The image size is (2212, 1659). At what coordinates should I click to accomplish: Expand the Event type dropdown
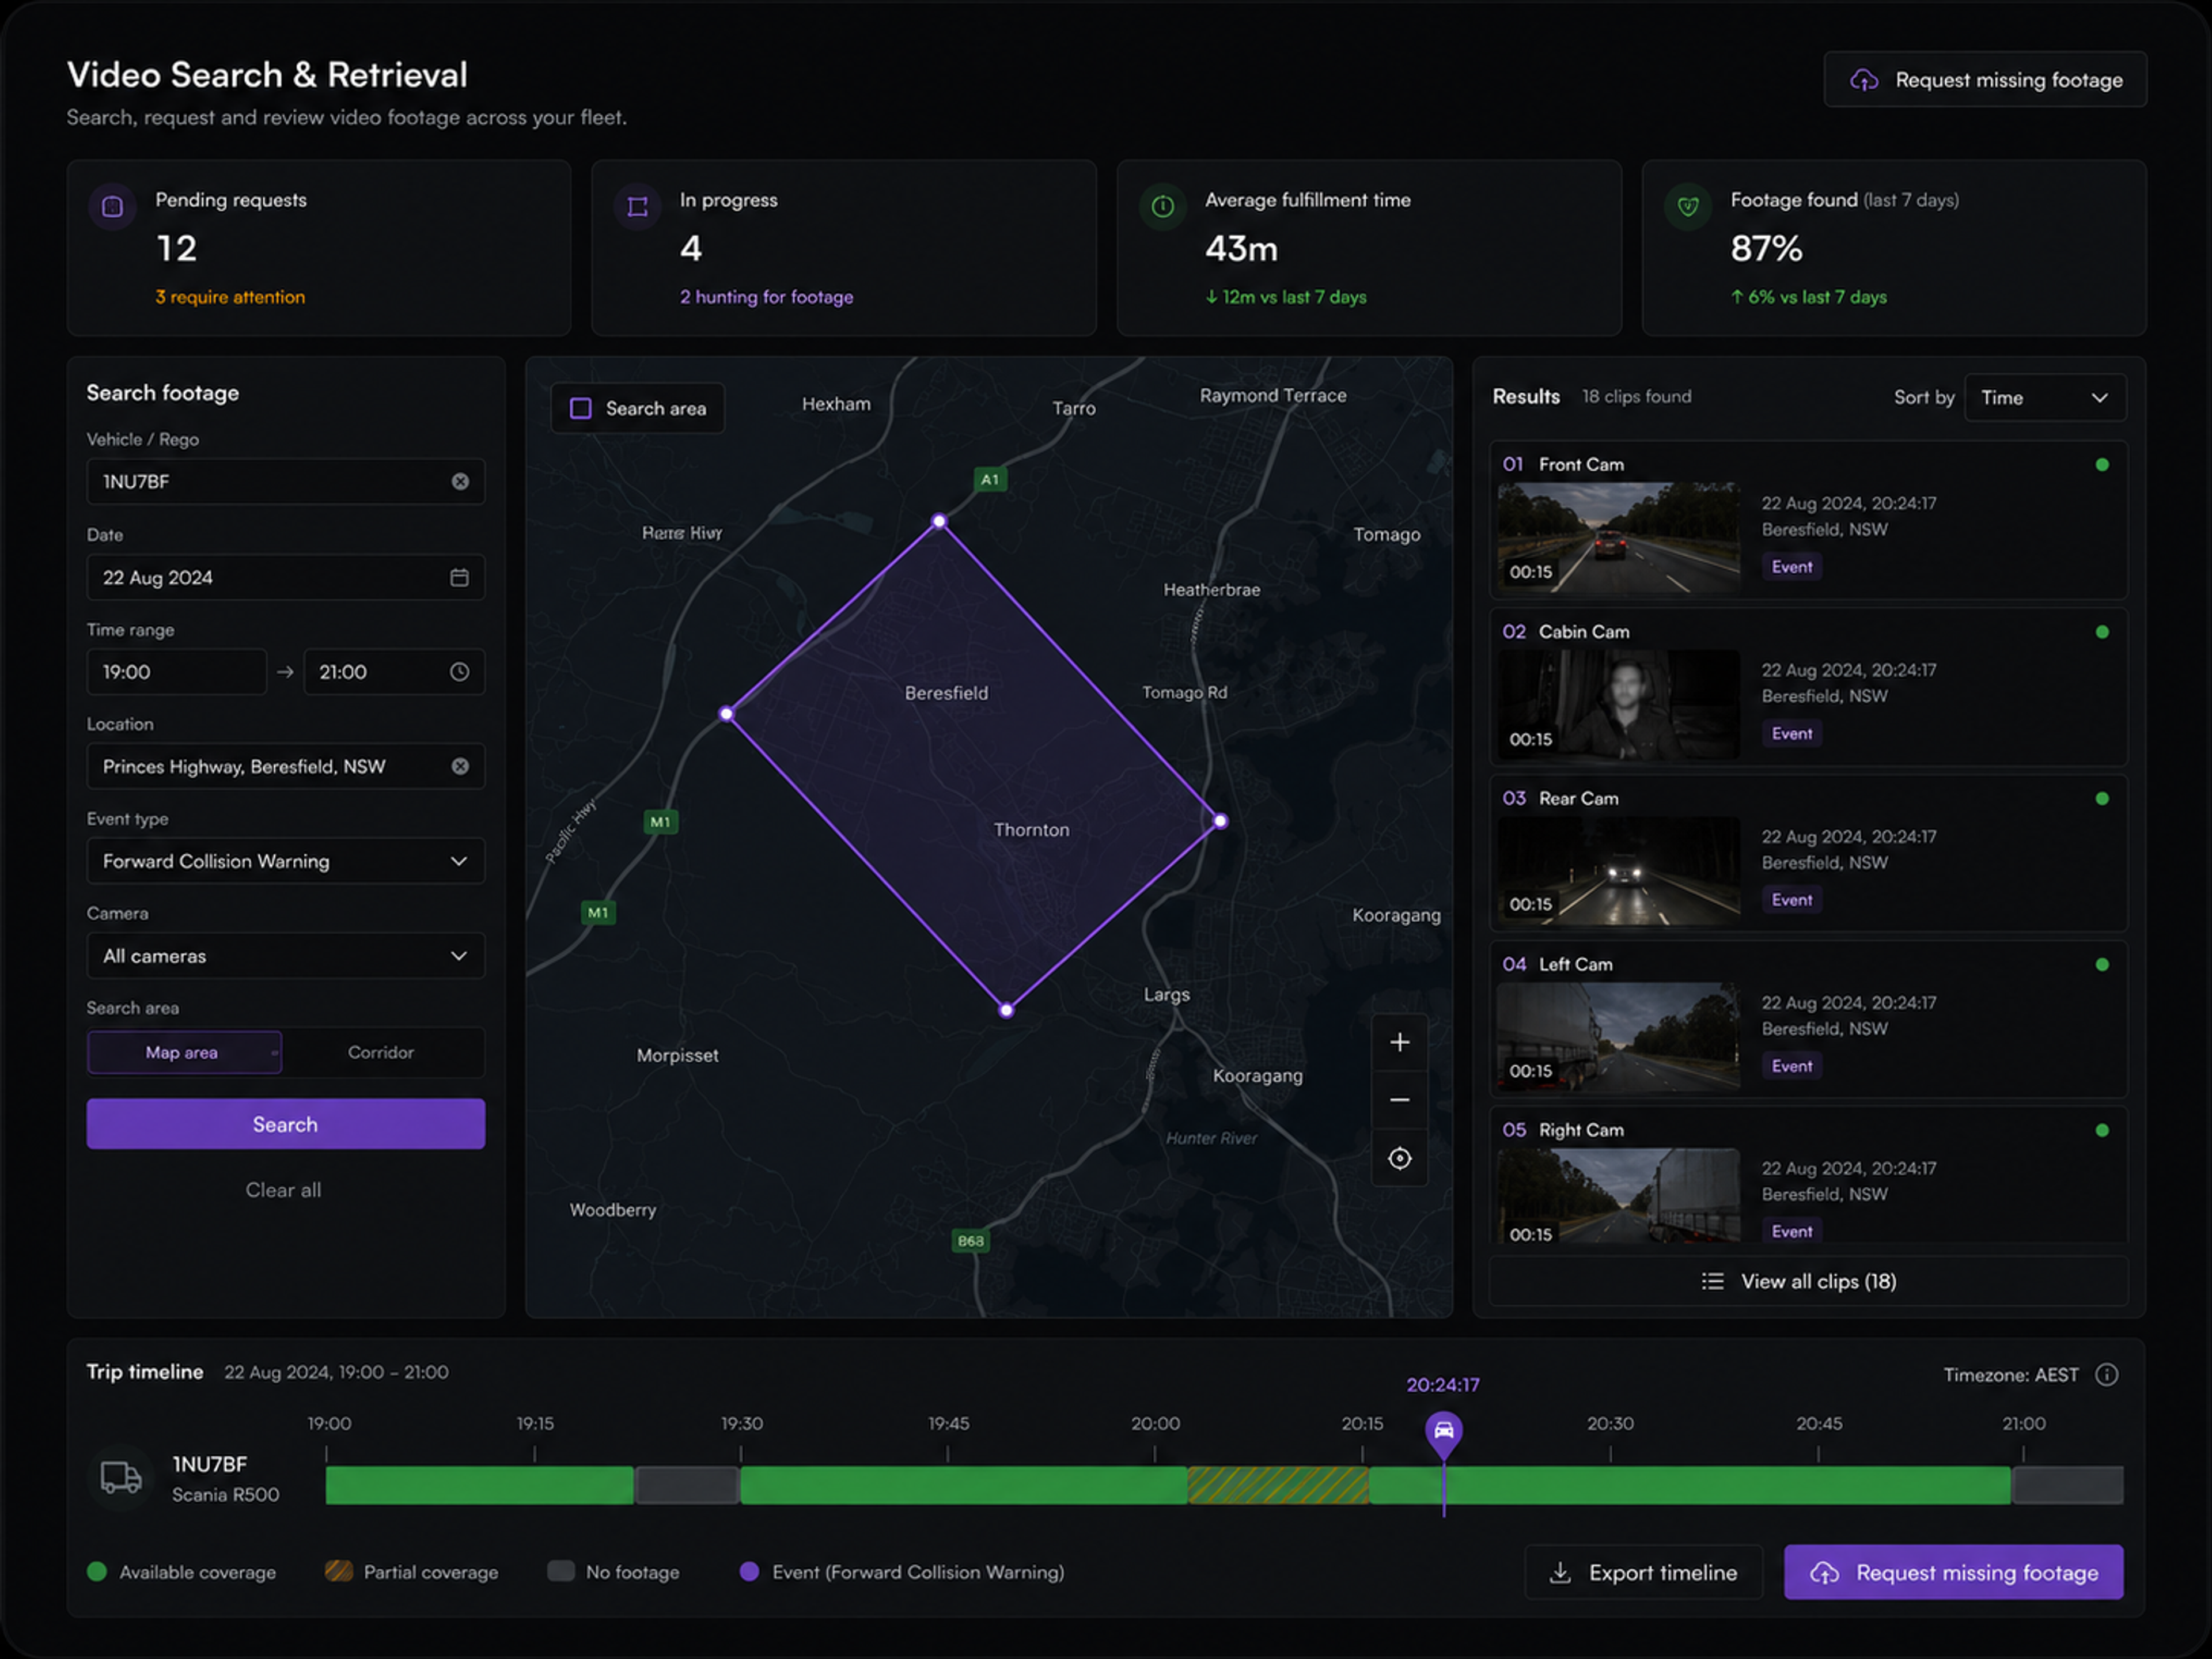pos(285,861)
